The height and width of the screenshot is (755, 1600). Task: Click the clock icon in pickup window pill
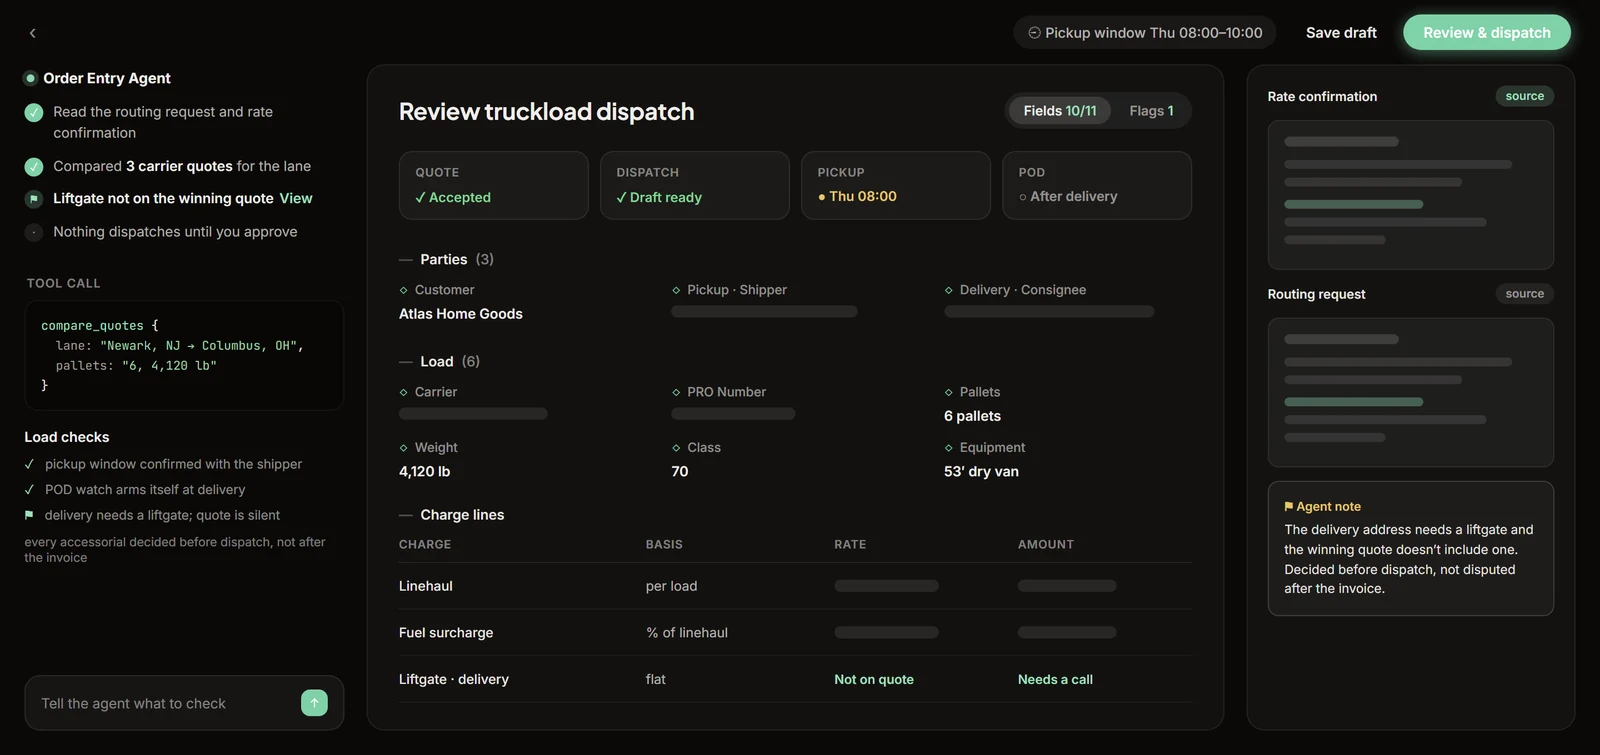pos(1034,33)
